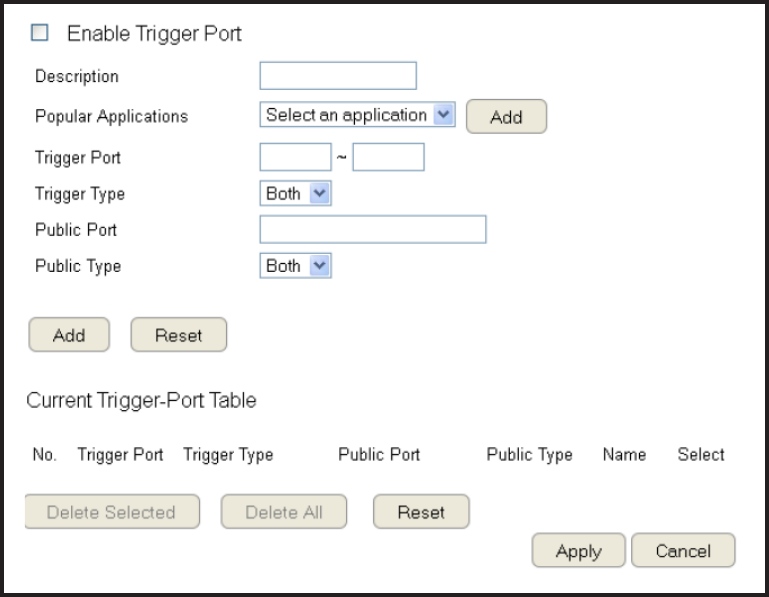The height and width of the screenshot is (597, 769).
Task: Click the Trigger Port end field
Action: point(388,157)
